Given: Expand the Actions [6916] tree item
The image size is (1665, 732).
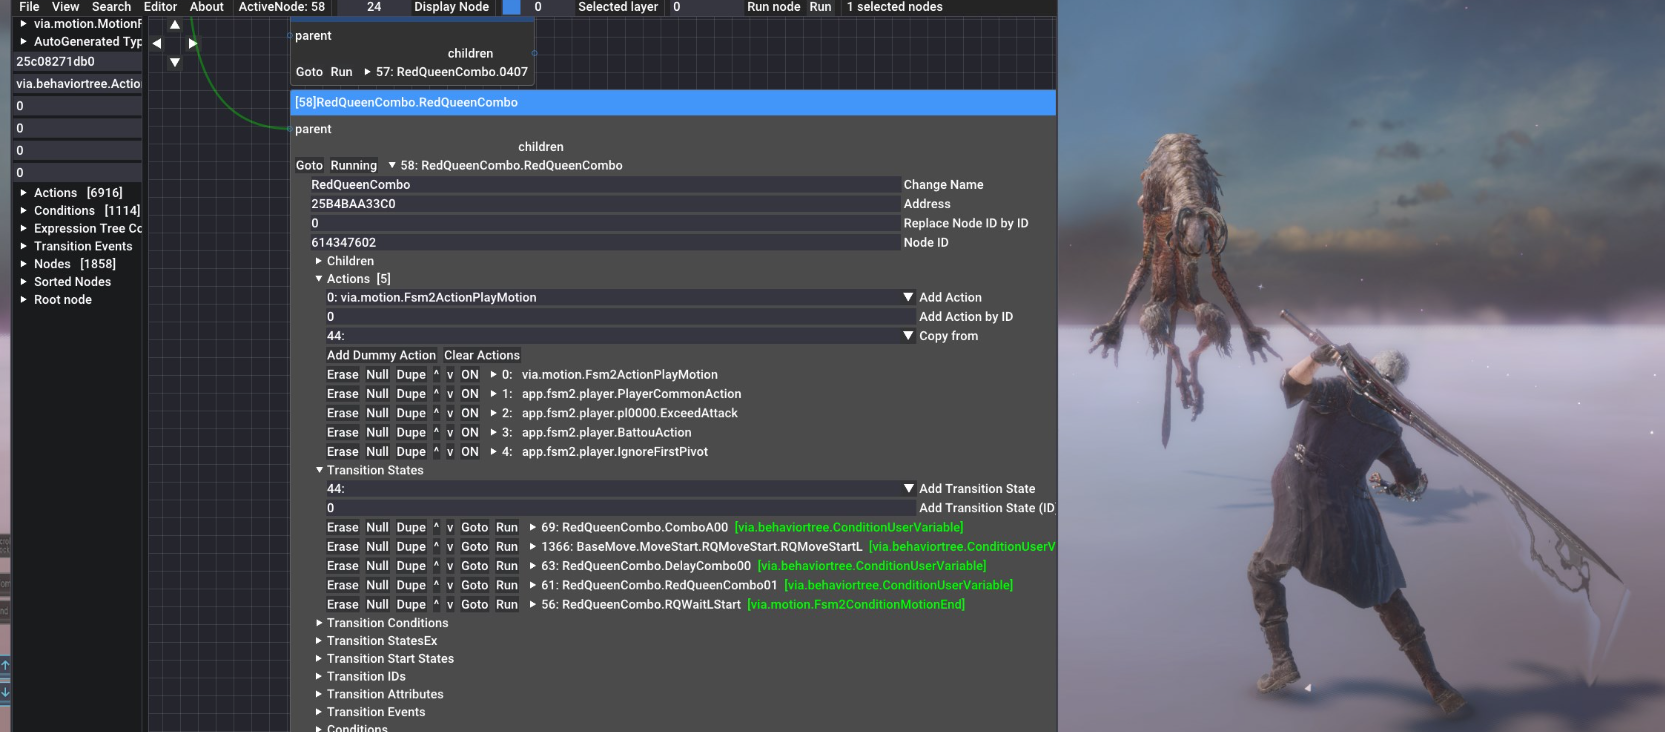Looking at the screenshot, I should pyautogui.click(x=24, y=193).
